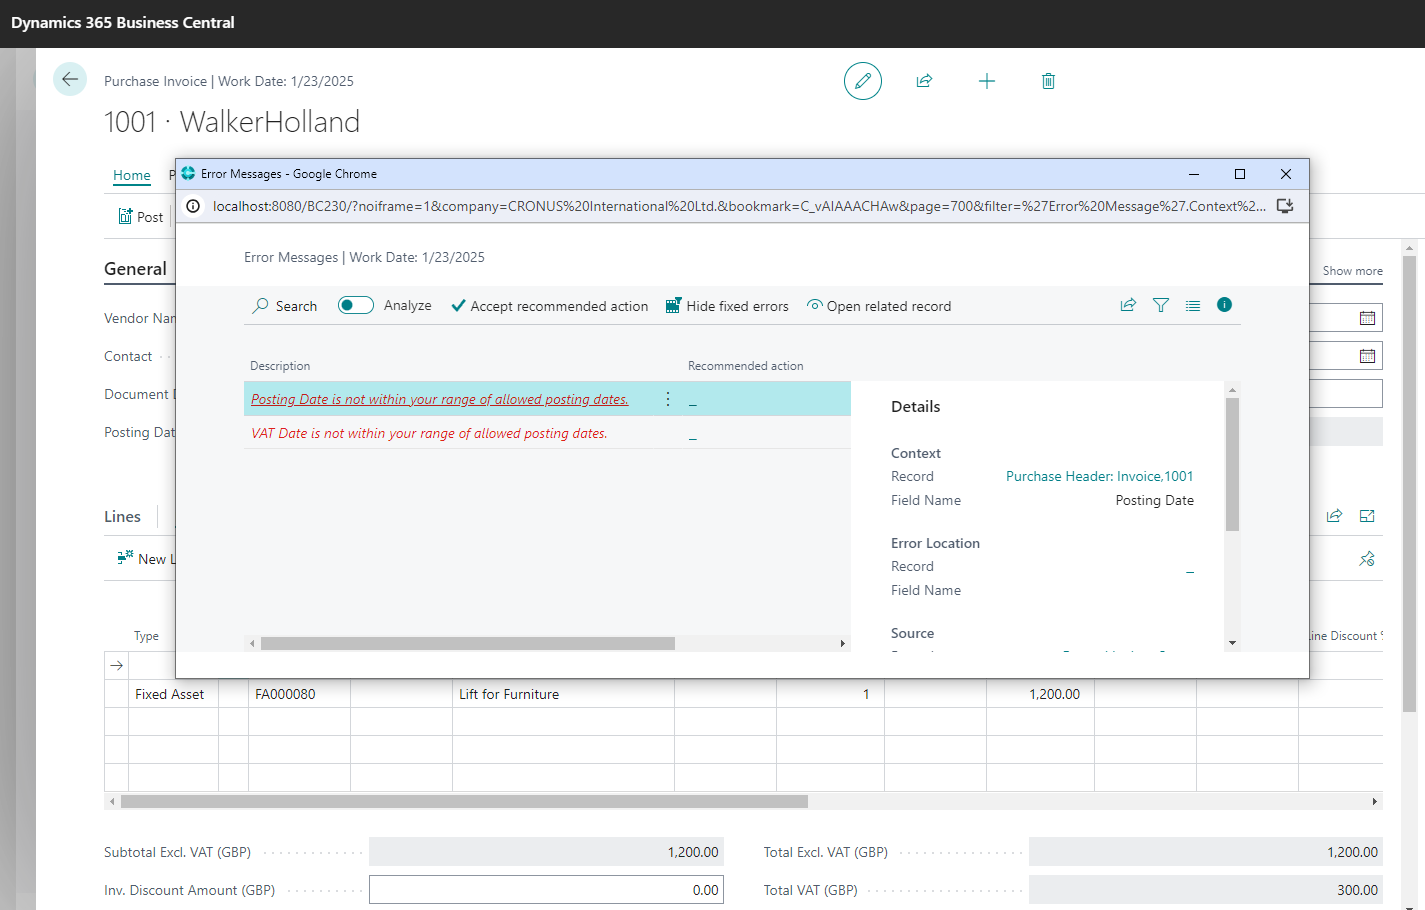Click Search in Error Messages

[285, 306]
